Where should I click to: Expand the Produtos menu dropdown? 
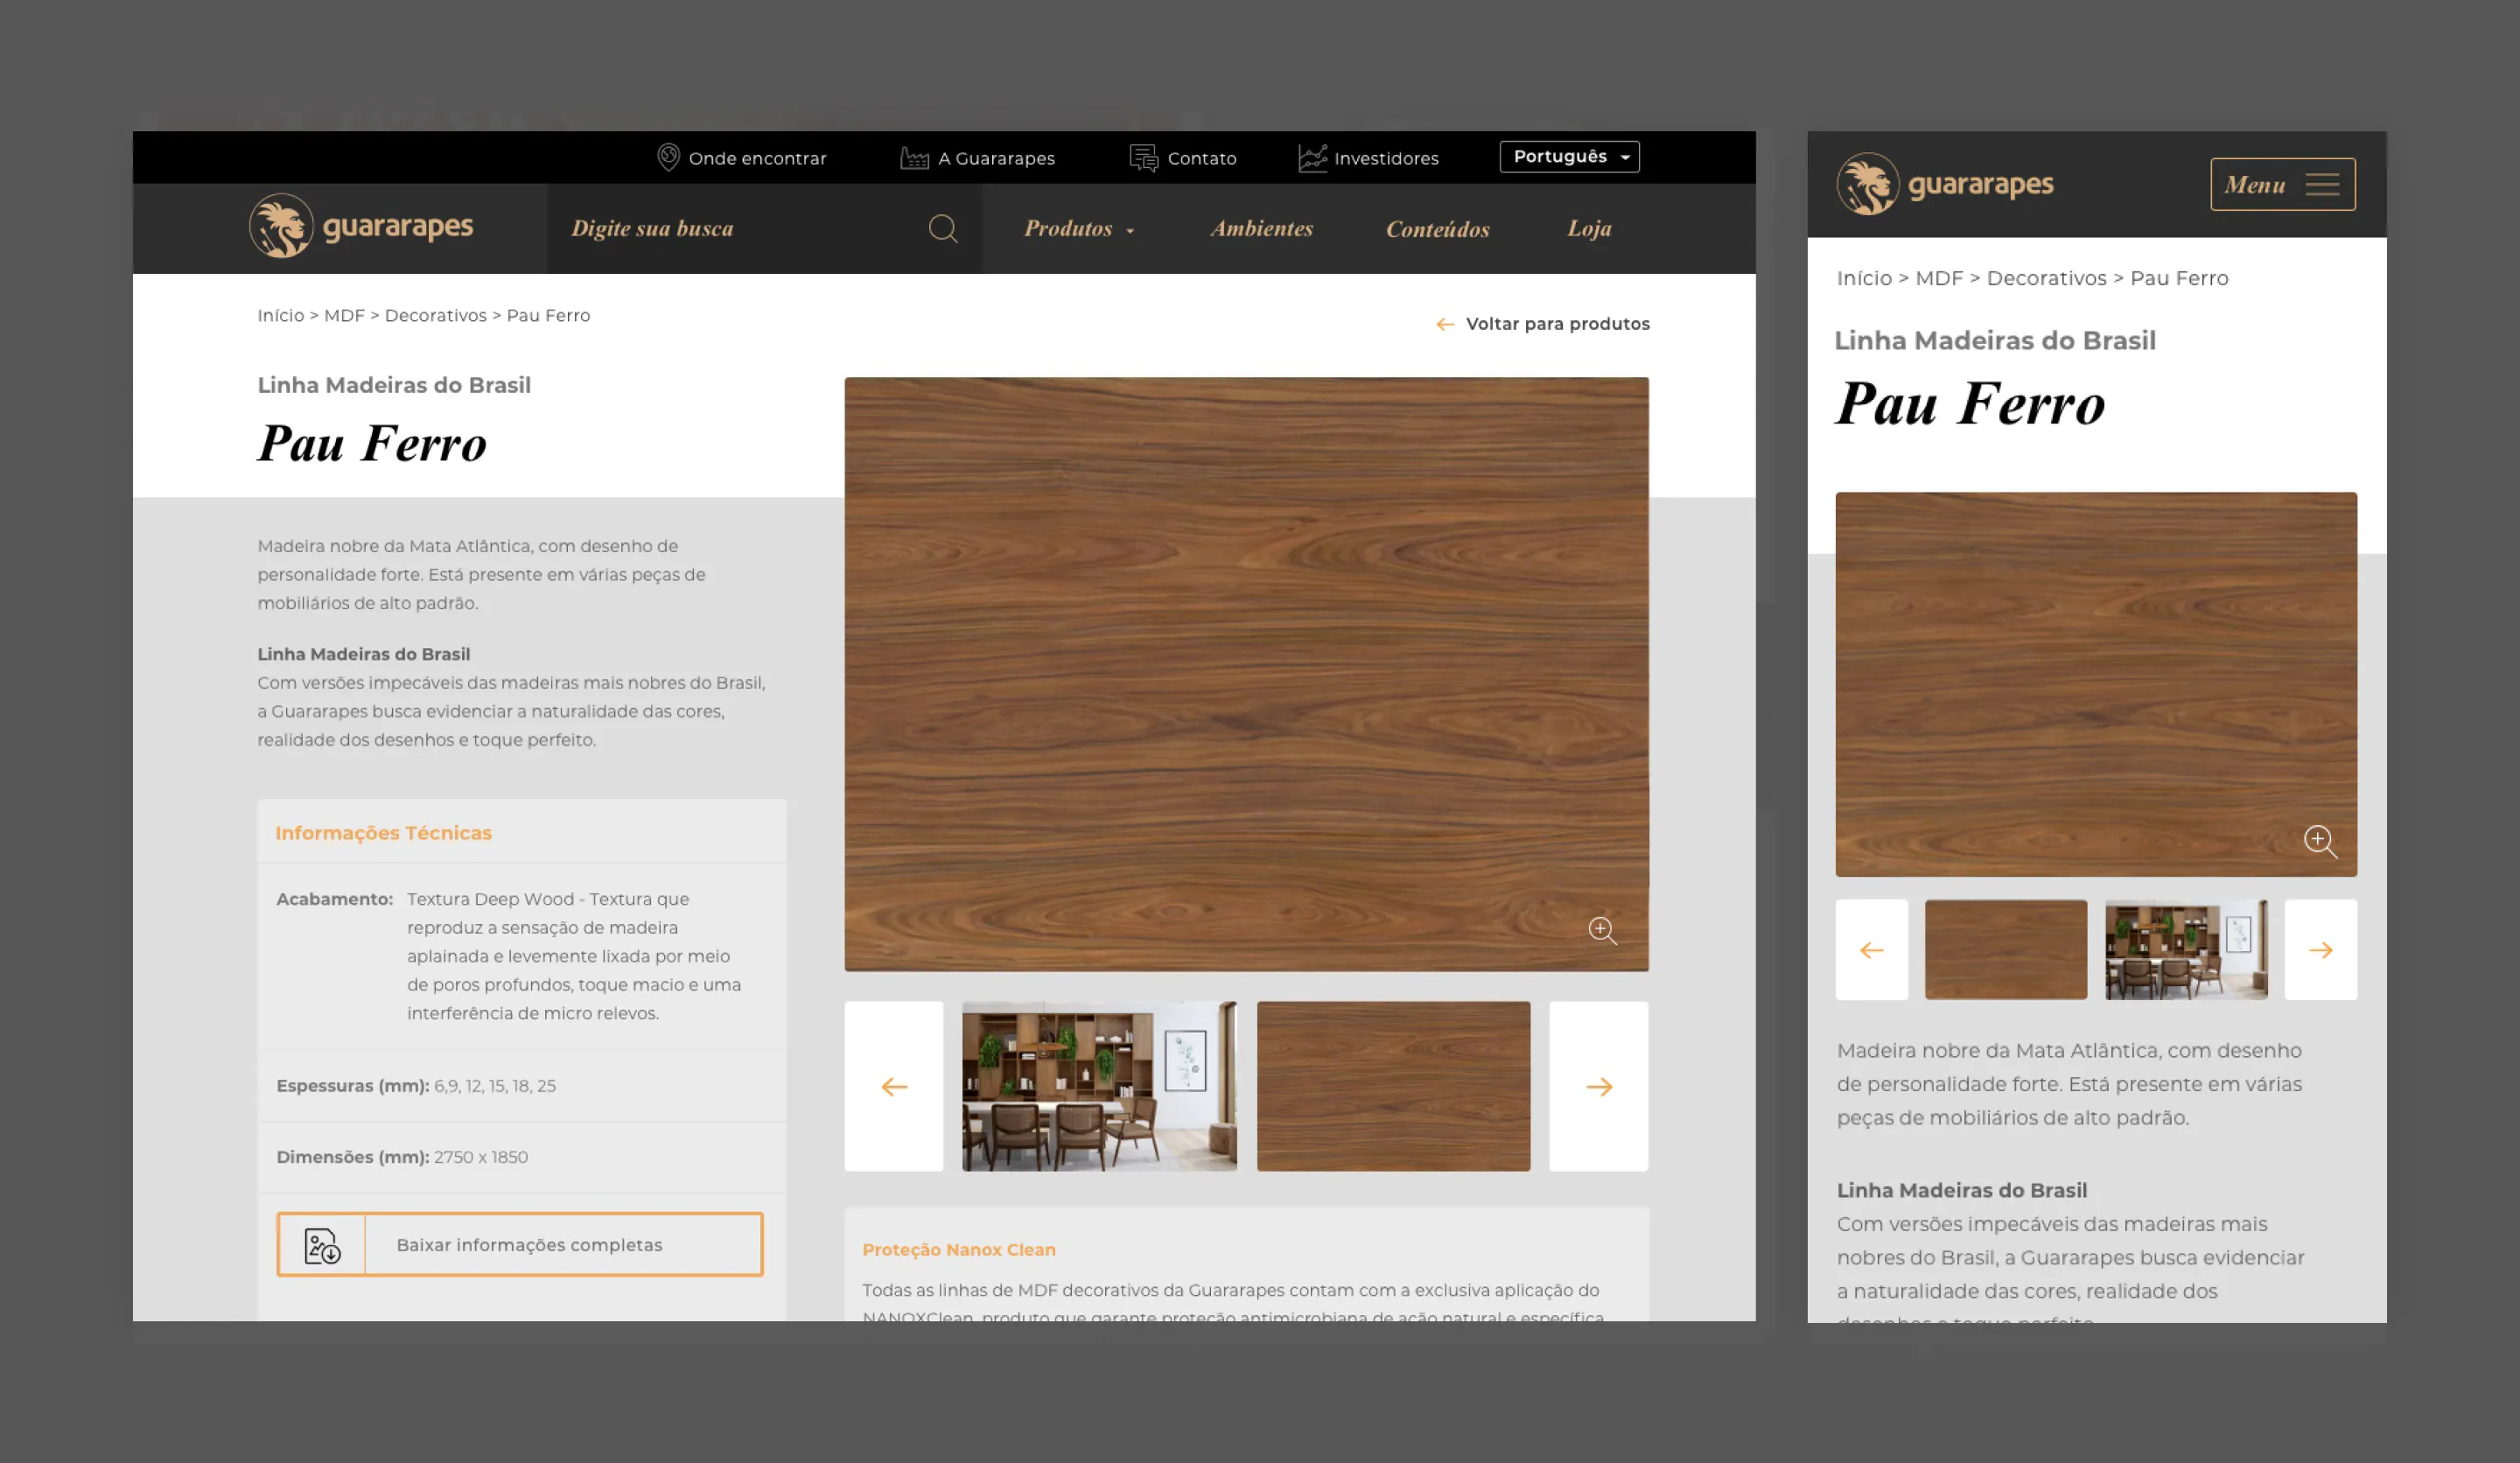click(x=1078, y=229)
